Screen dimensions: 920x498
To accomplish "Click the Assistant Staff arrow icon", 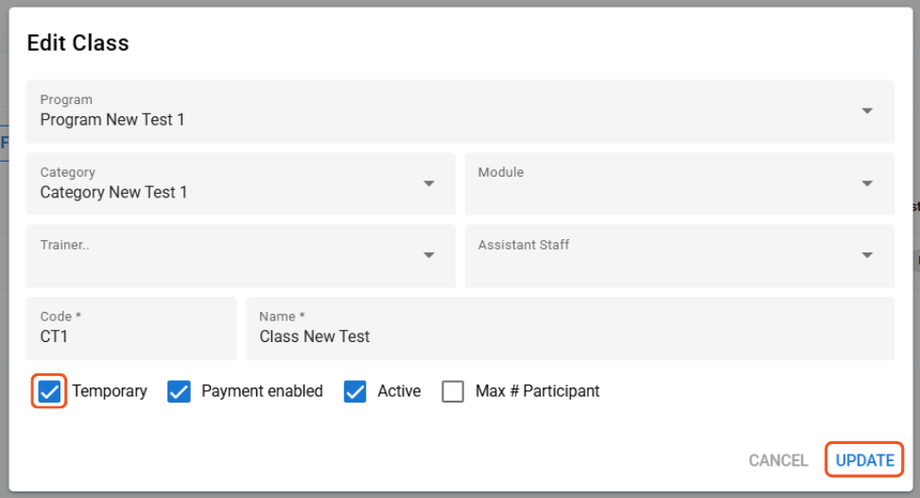I will [867, 255].
